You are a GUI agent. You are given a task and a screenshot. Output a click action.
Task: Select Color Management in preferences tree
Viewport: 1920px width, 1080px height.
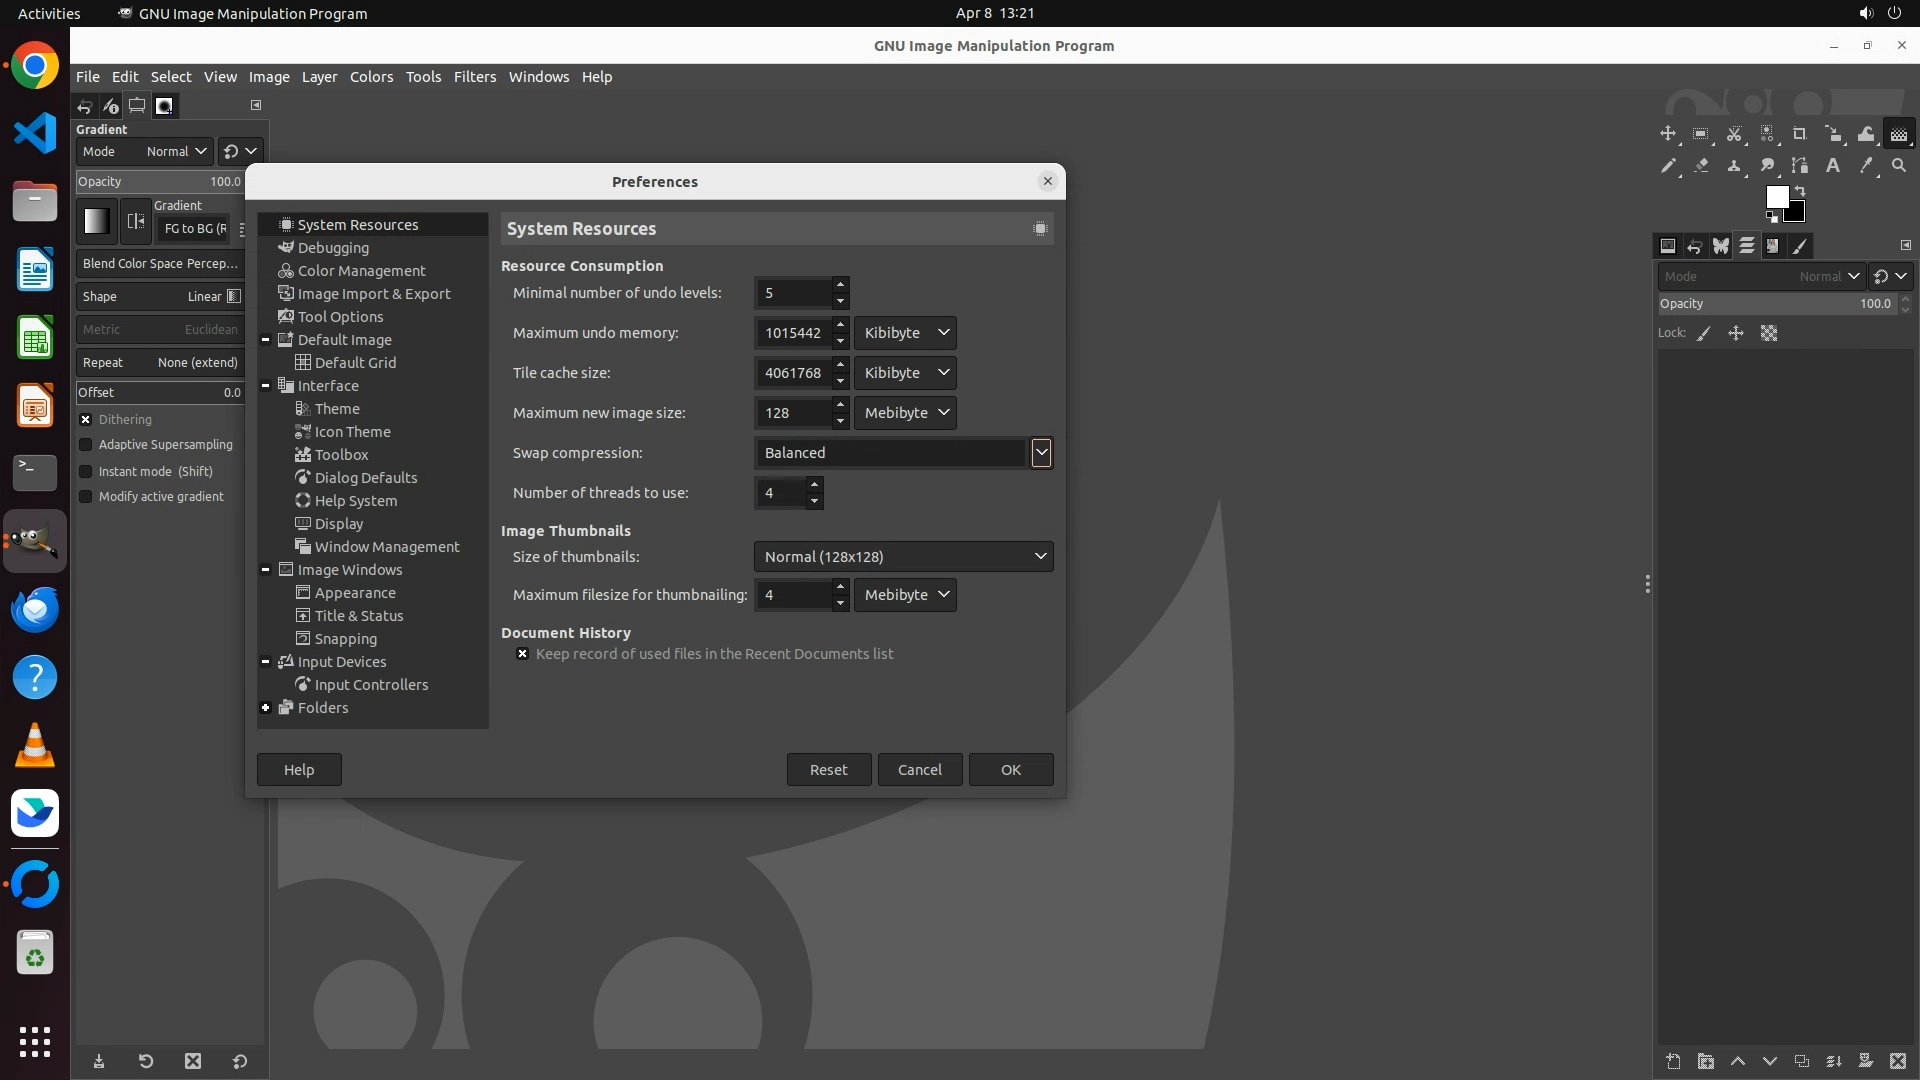(x=361, y=271)
